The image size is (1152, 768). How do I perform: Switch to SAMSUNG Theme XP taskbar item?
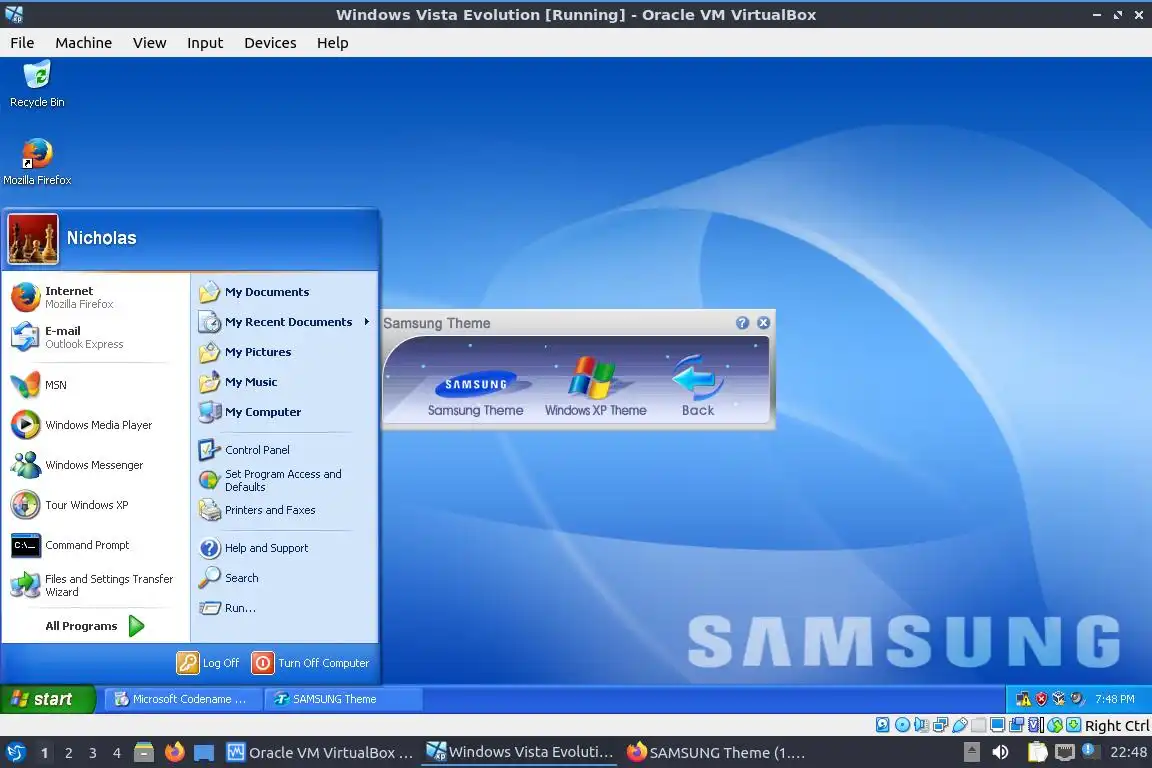pos(343,699)
